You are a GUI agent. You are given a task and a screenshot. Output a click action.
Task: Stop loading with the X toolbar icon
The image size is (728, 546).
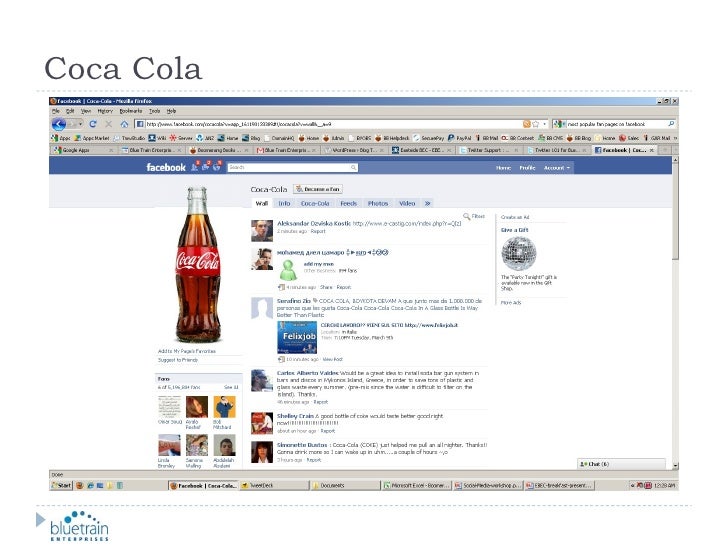pyautogui.click(x=109, y=124)
